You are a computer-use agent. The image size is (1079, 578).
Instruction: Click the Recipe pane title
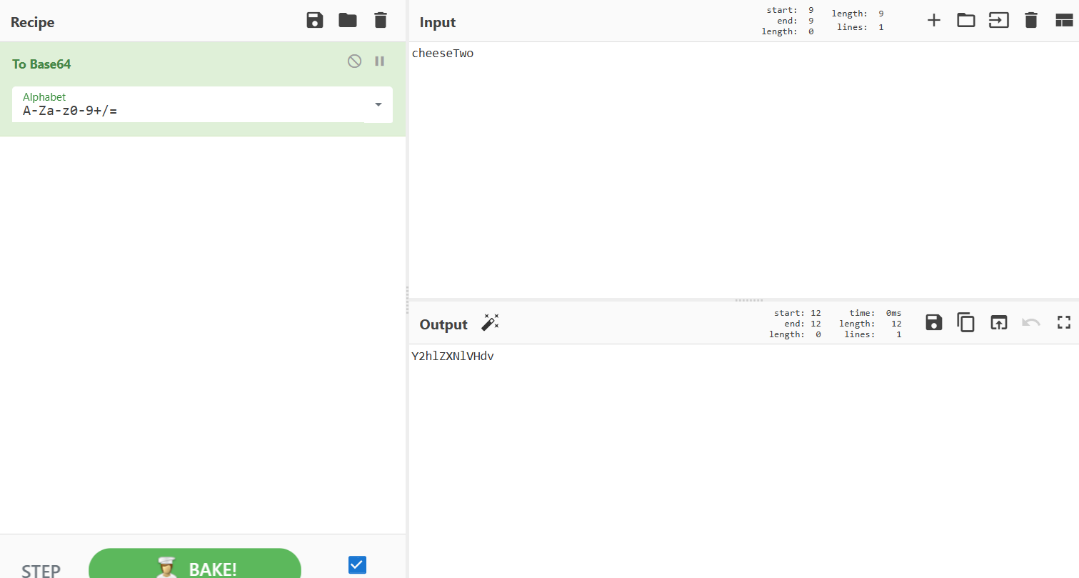[32, 22]
